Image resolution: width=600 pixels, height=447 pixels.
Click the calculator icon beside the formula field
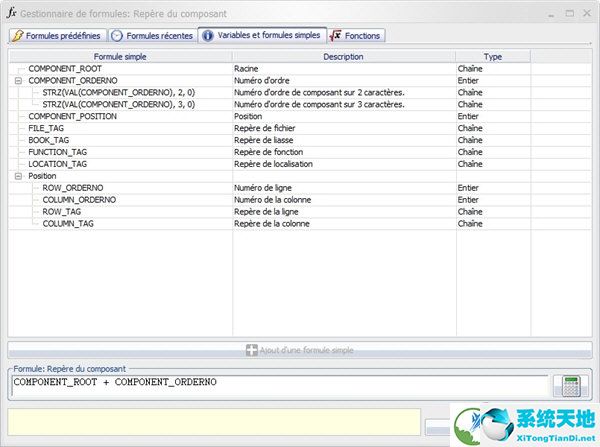click(x=571, y=386)
